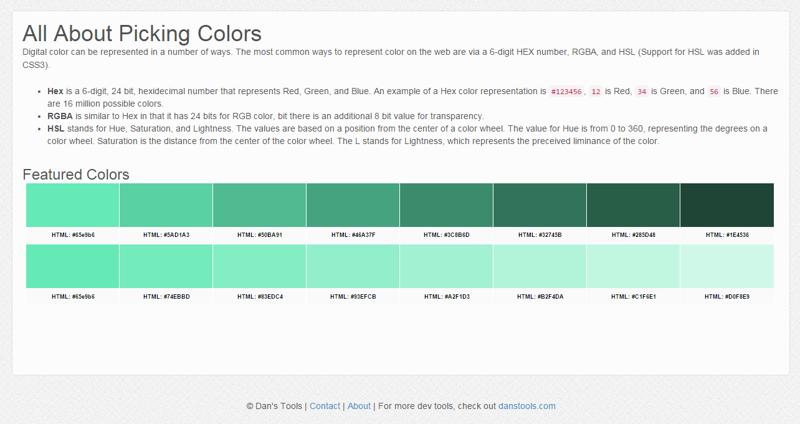Click the '© Dan's Tools' footer text
800x424 pixels.
[274, 406]
